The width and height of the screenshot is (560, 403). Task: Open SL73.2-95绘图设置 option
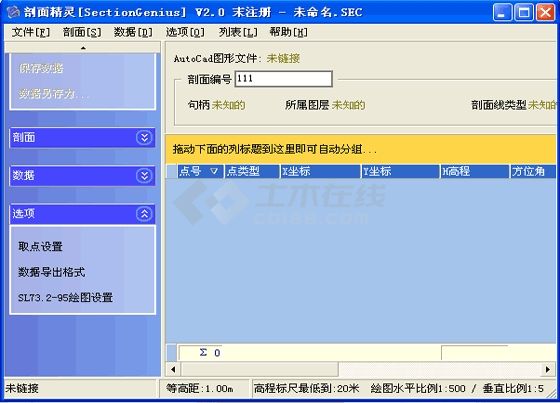66,297
